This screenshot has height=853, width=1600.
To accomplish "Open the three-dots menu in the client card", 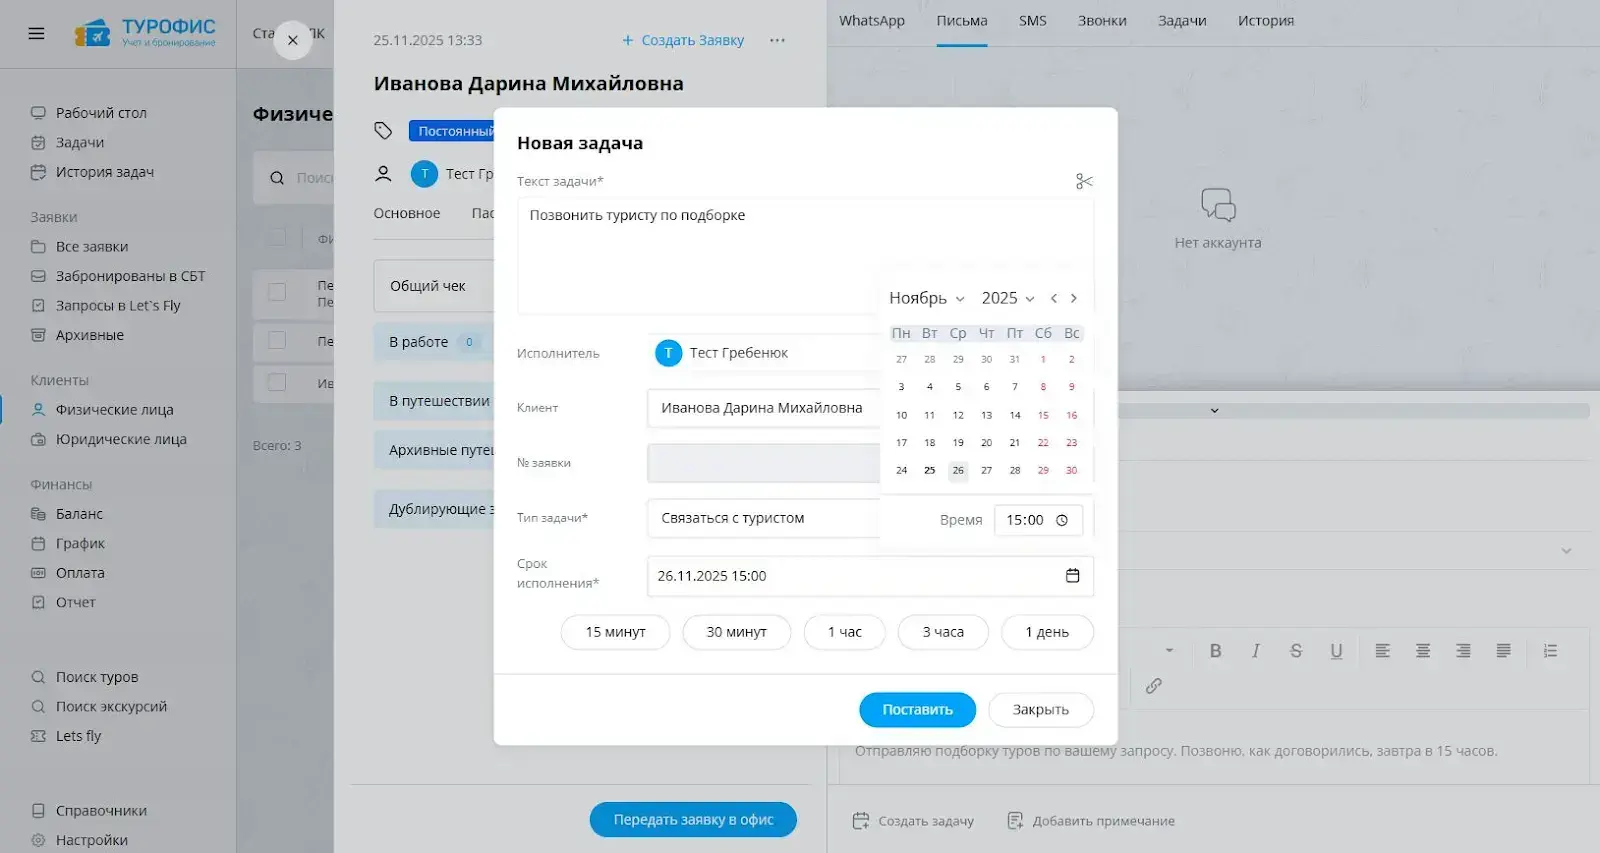I will (777, 40).
